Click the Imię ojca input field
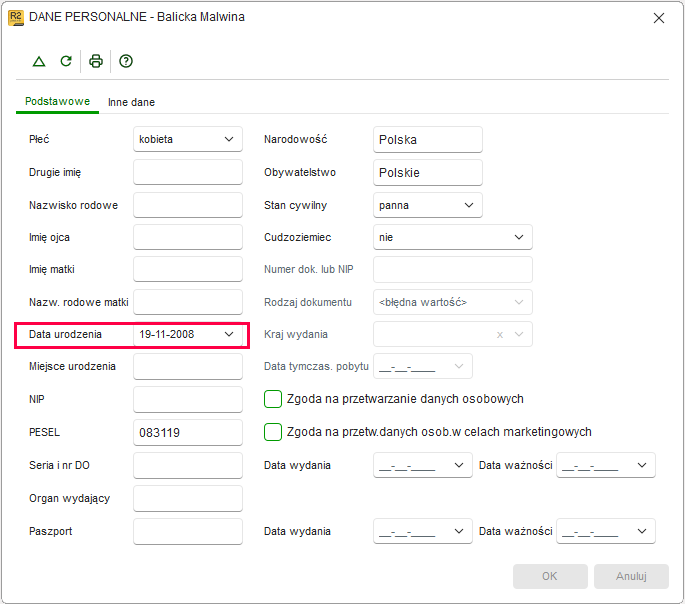The height and width of the screenshot is (604, 685). coord(188,237)
